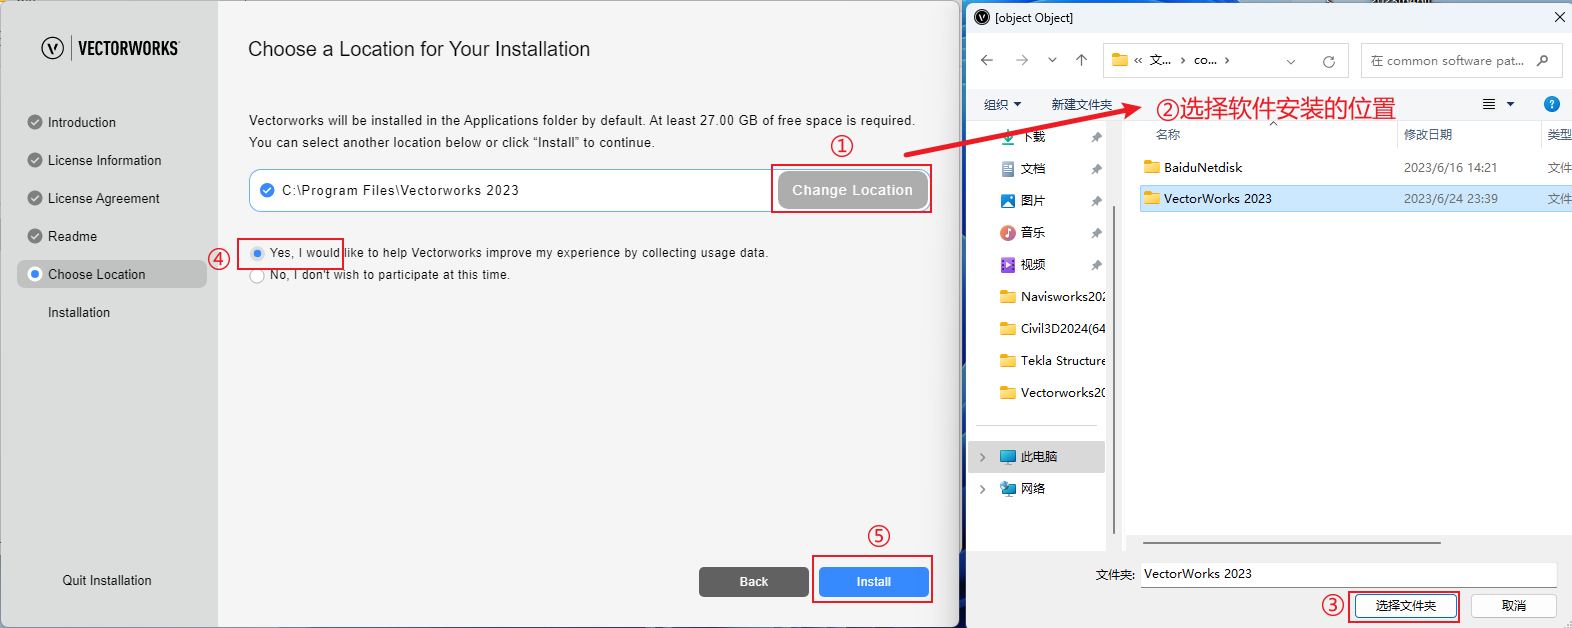Screen dimensions: 1572x628
Task: Expand the '文...' breadcrumb chevron
Action: click(1183, 60)
